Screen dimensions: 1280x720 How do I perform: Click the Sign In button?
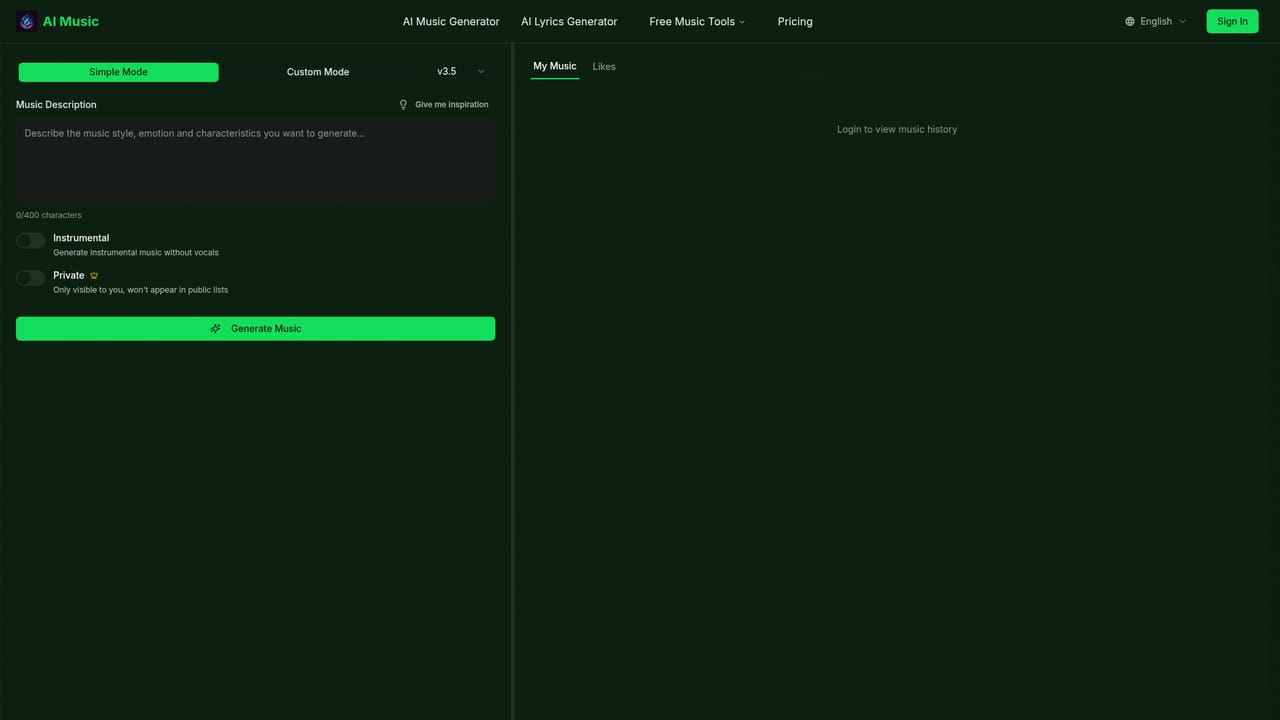(x=1232, y=21)
